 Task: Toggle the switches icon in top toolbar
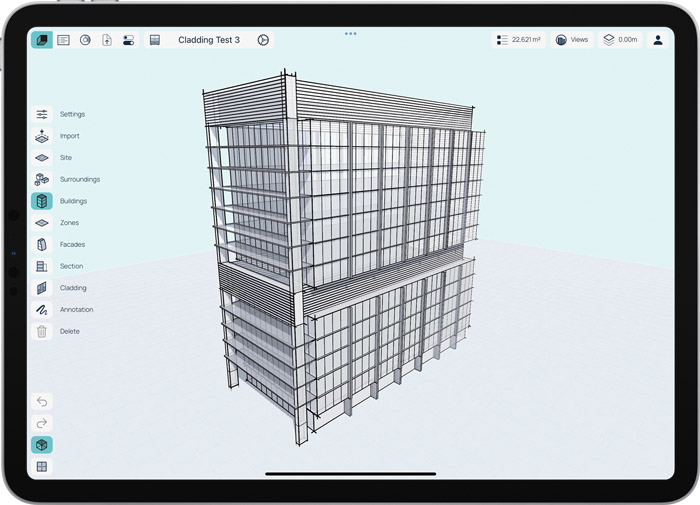(128, 40)
